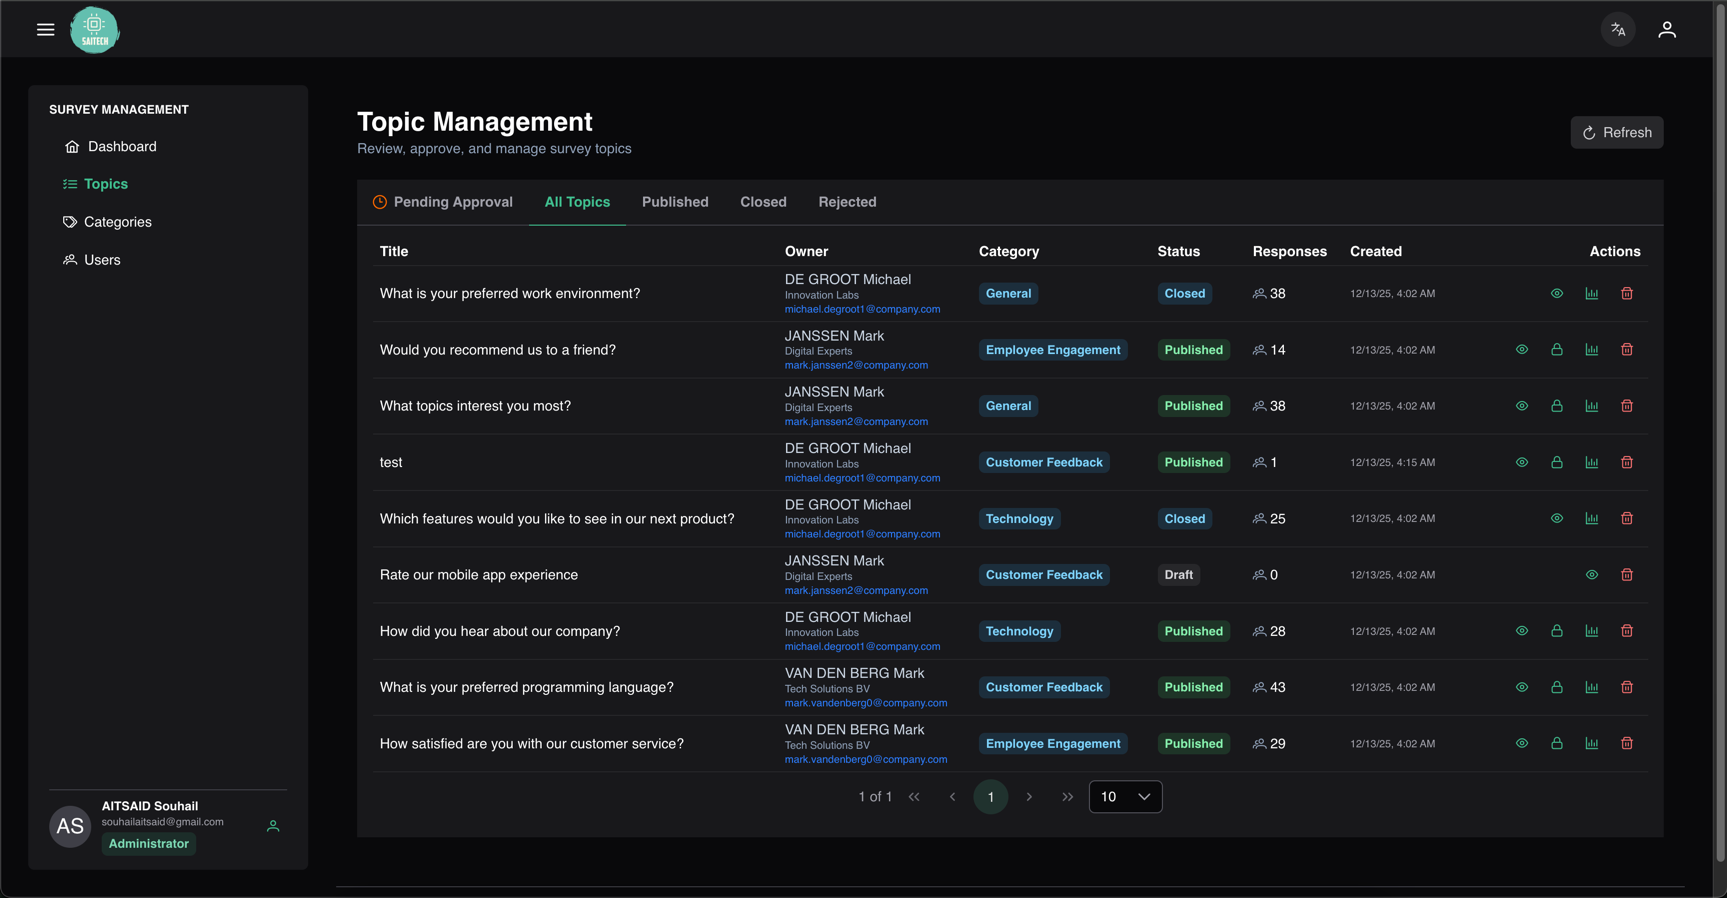The image size is (1727, 898).
Task: Open statistics for 'Would you recommend us to a friend?'
Action: click(x=1592, y=350)
